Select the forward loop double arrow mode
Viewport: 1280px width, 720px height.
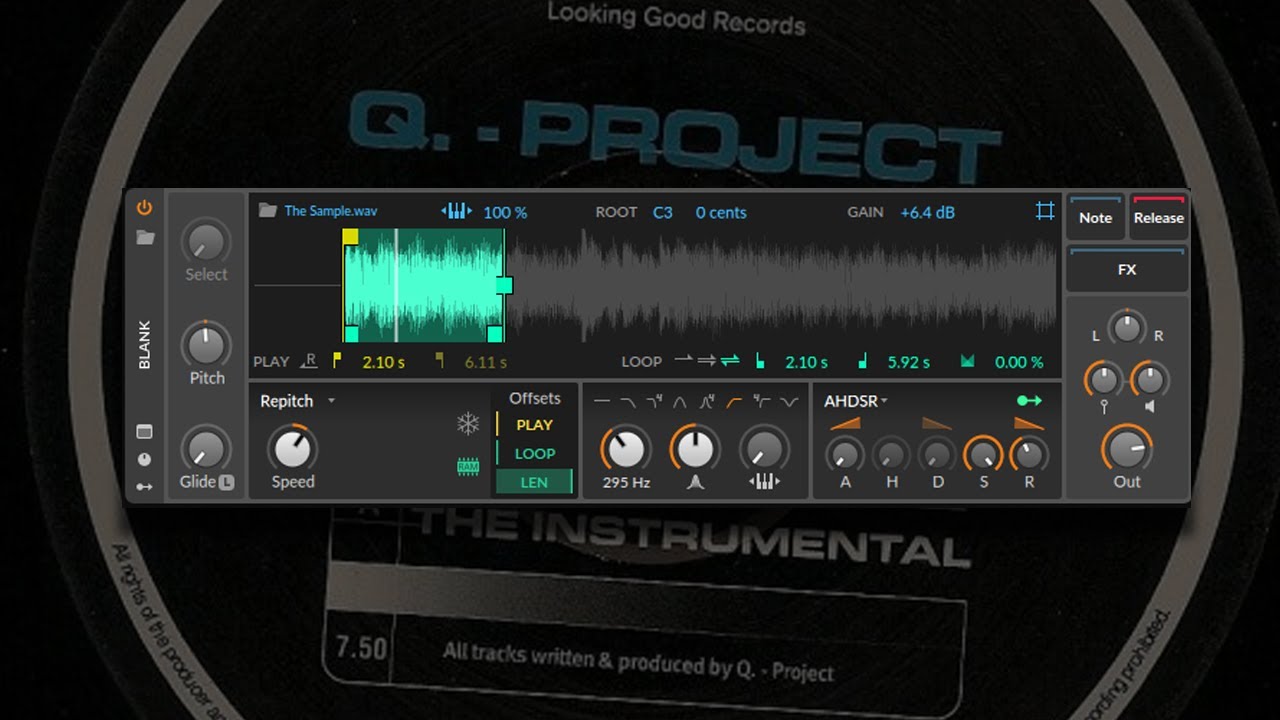point(707,361)
